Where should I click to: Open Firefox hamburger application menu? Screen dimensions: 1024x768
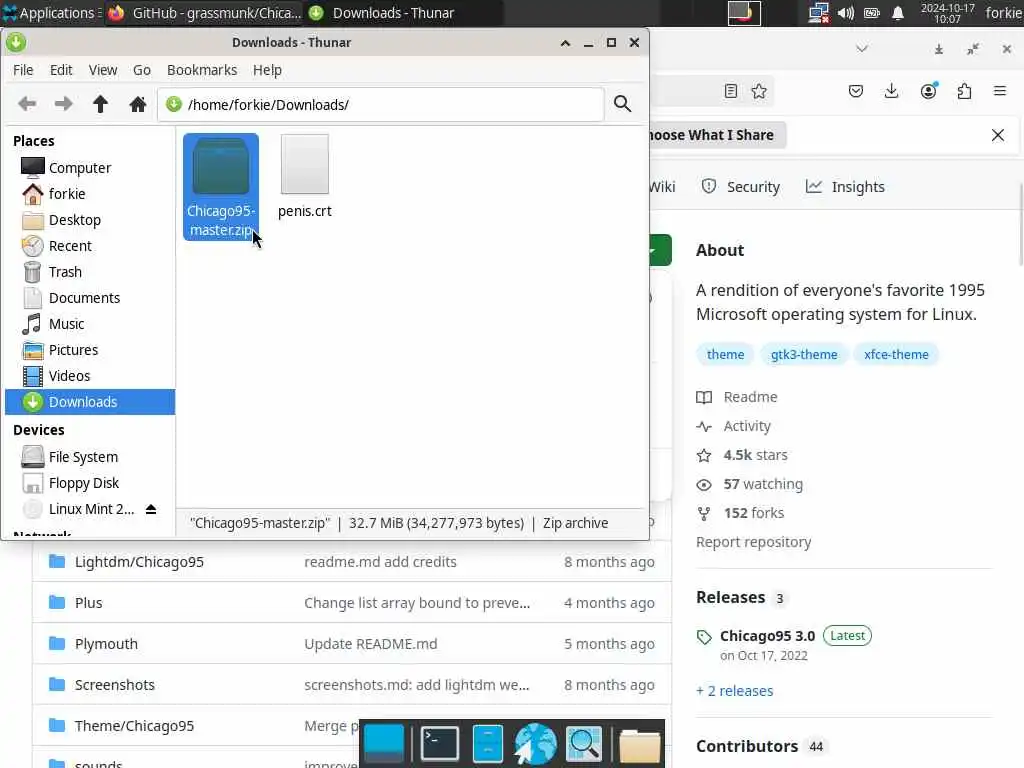coord(1000,91)
